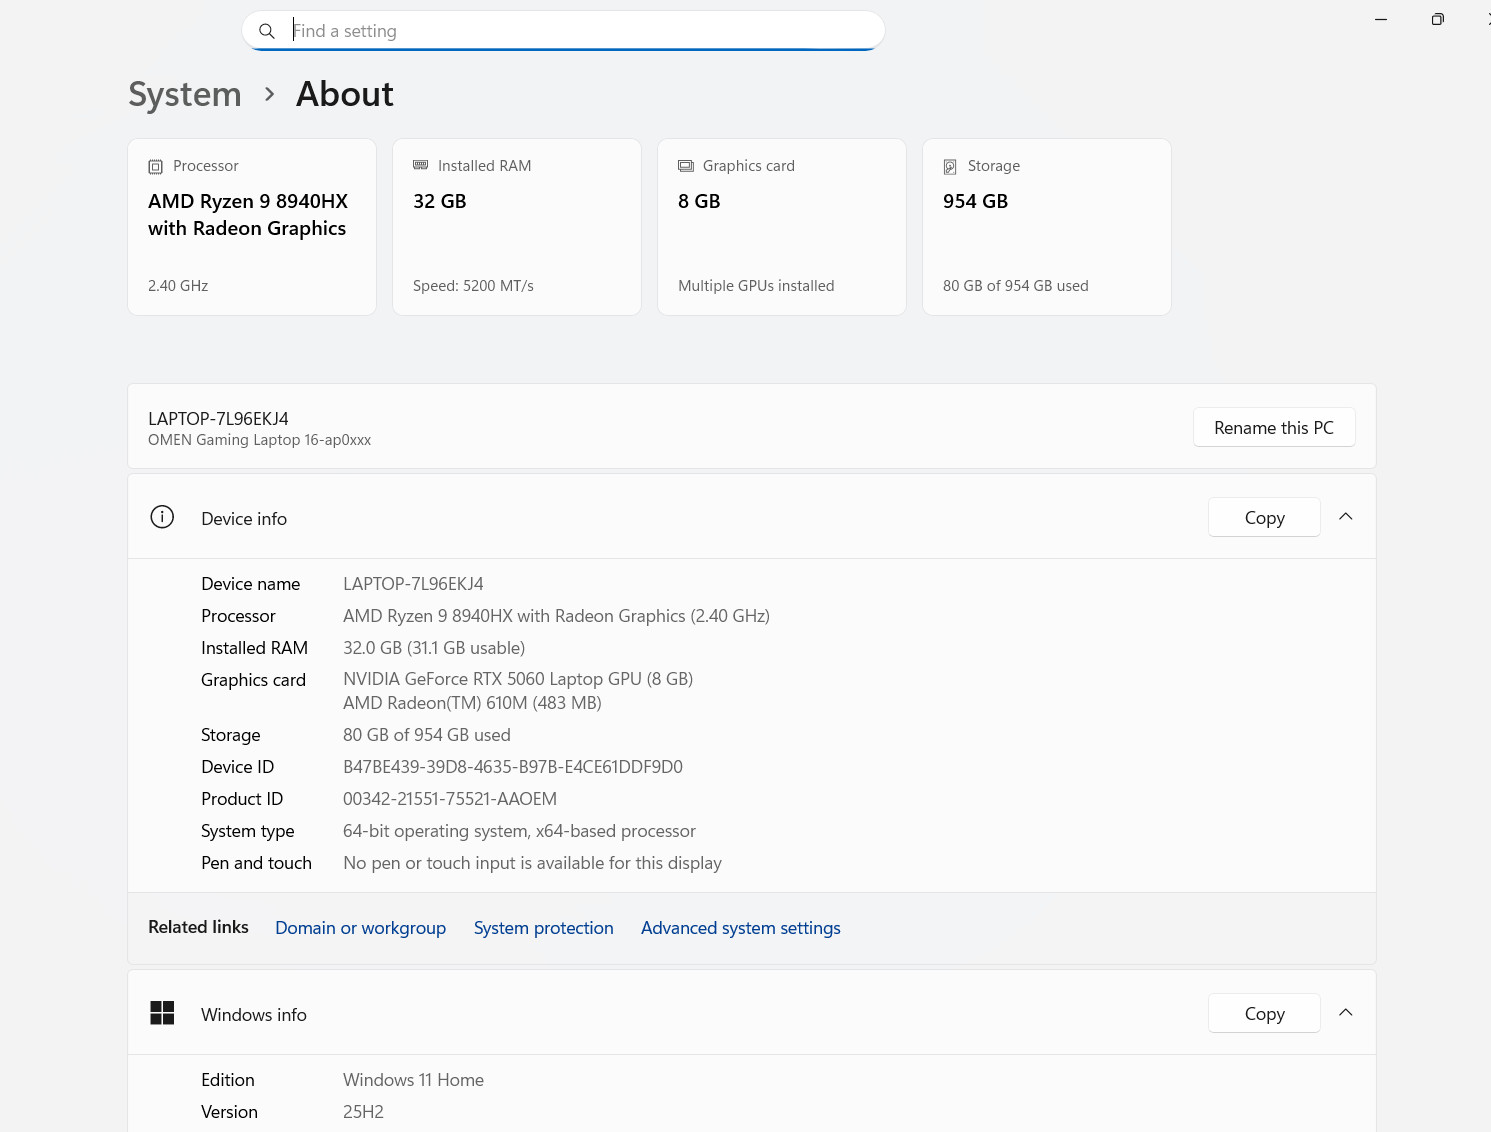Collapse the Windows info section

pyautogui.click(x=1346, y=1013)
